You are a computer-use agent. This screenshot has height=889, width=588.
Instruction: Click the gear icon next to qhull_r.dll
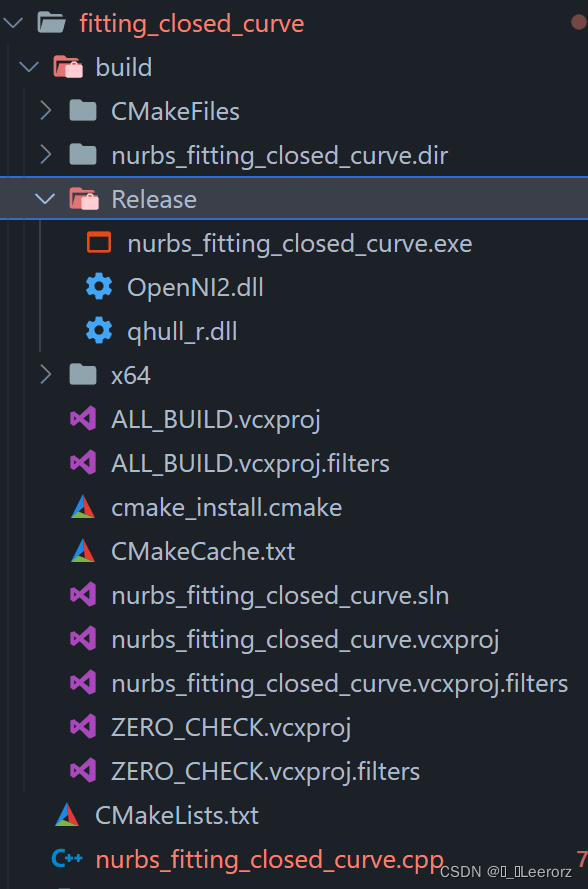[98, 330]
